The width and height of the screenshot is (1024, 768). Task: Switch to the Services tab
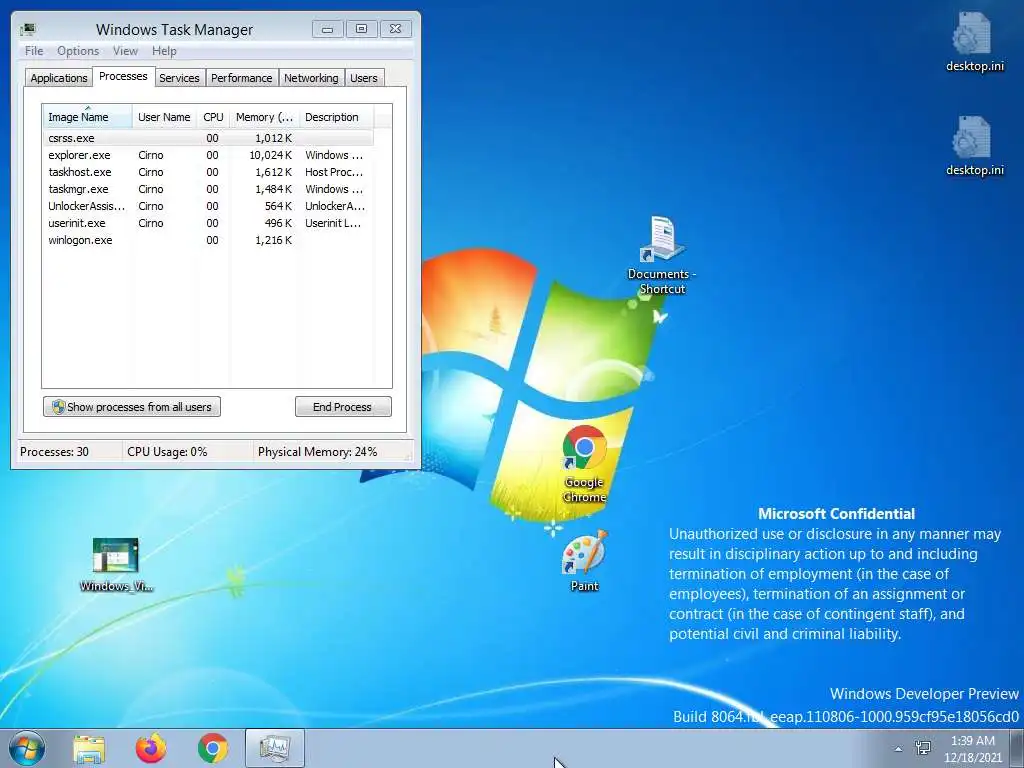pos(180,78)
